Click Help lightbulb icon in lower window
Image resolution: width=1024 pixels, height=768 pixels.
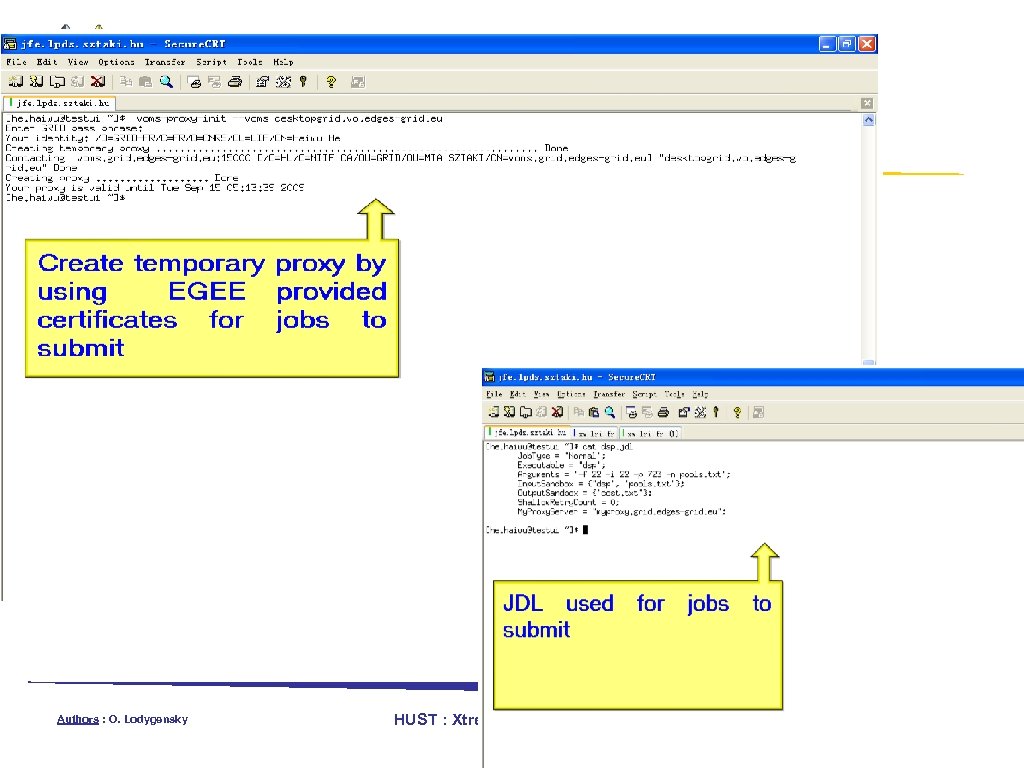pos(737,412)
